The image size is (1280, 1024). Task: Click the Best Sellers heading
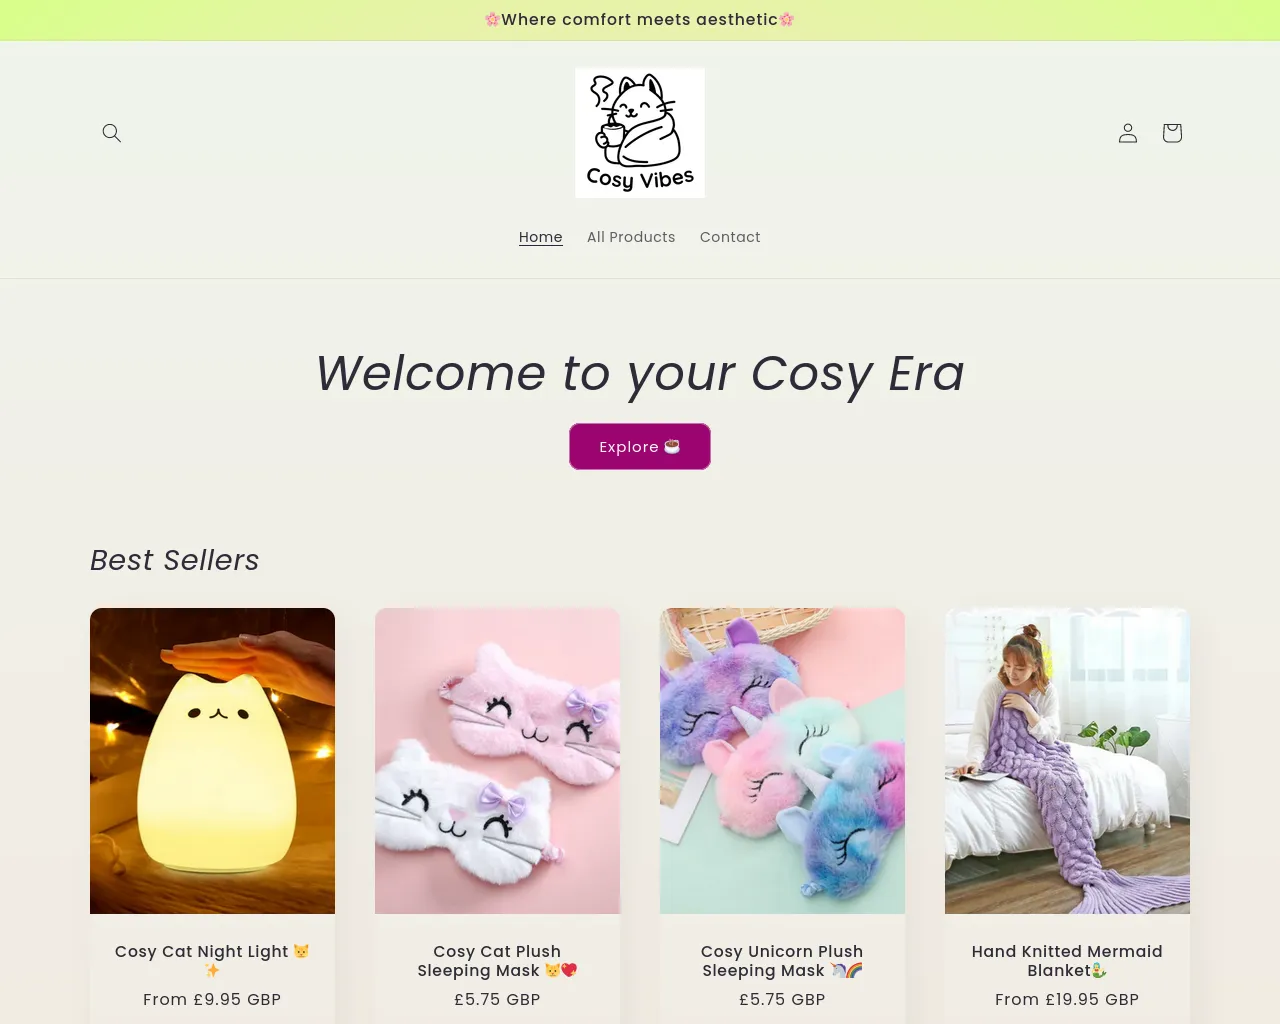(175, 560)
